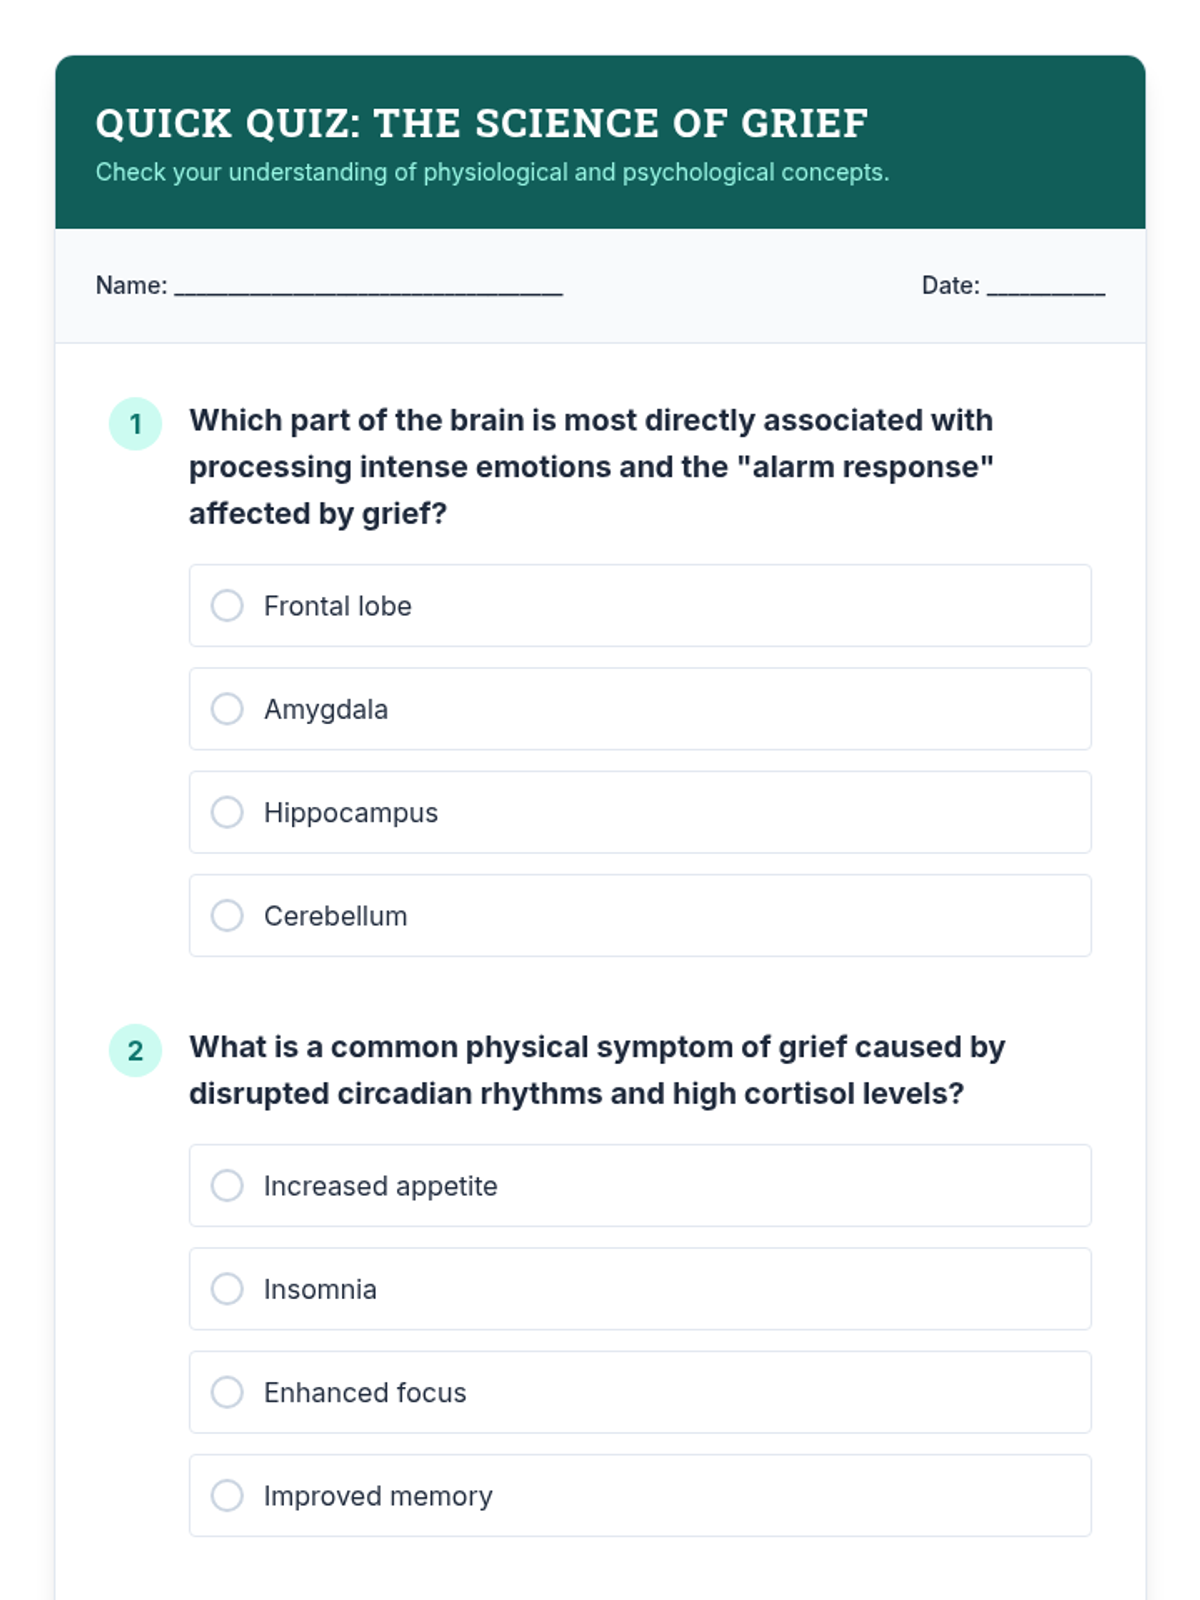
Task: Select the Increased appetite radio button
Action: pos(227,1185)
